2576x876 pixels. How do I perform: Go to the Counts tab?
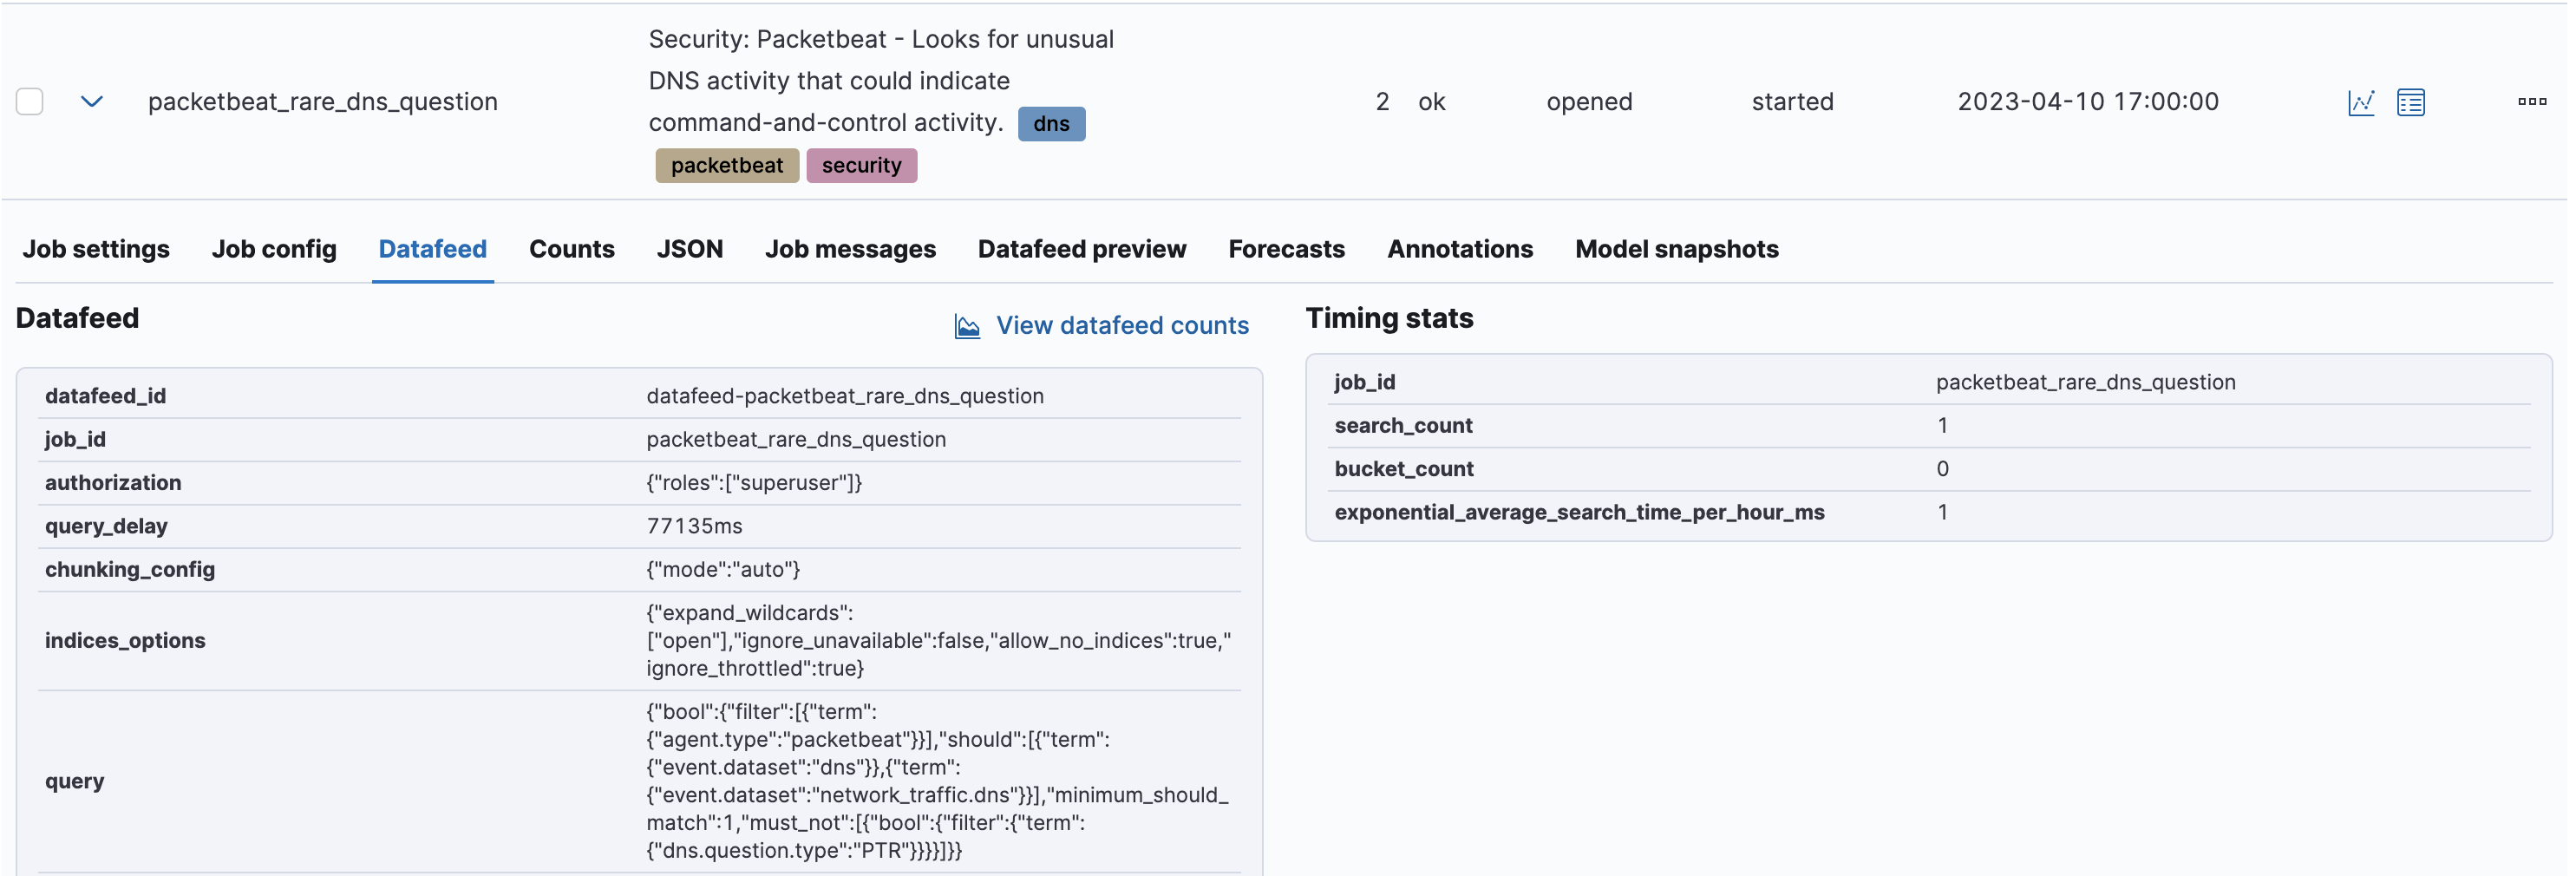[x=571, y=249]
